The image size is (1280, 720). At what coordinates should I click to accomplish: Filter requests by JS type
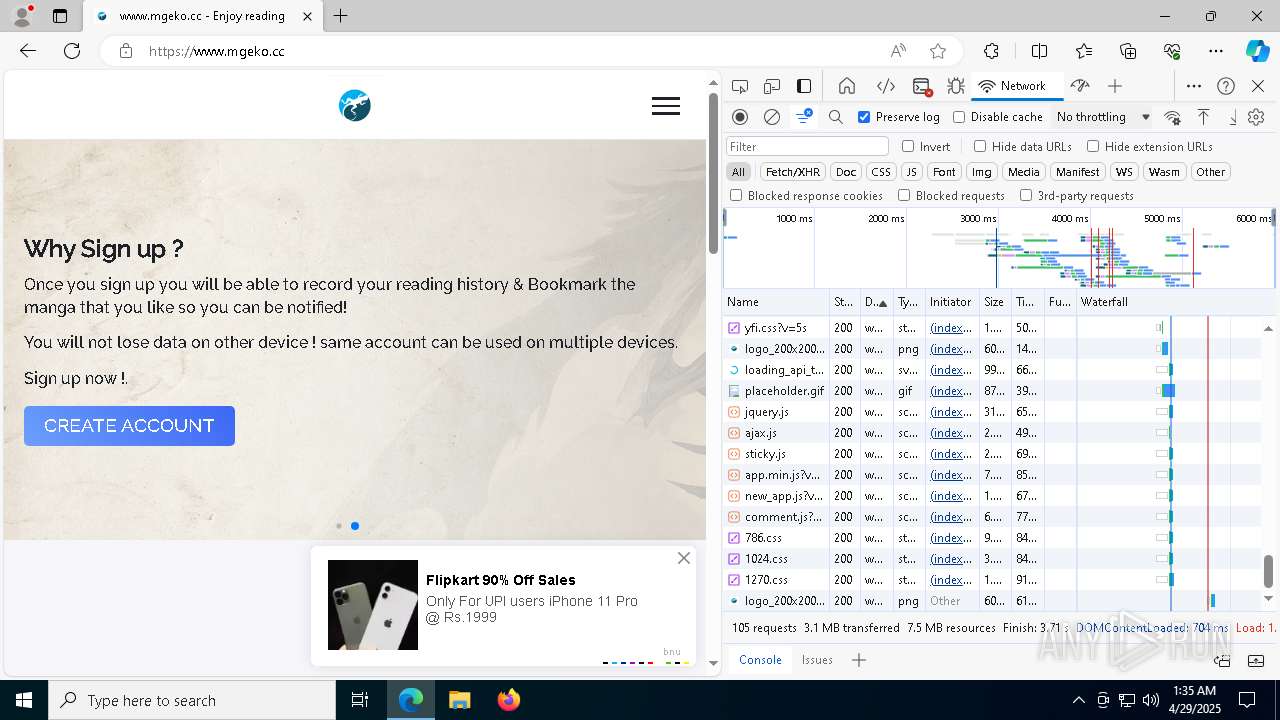point(911,172)
